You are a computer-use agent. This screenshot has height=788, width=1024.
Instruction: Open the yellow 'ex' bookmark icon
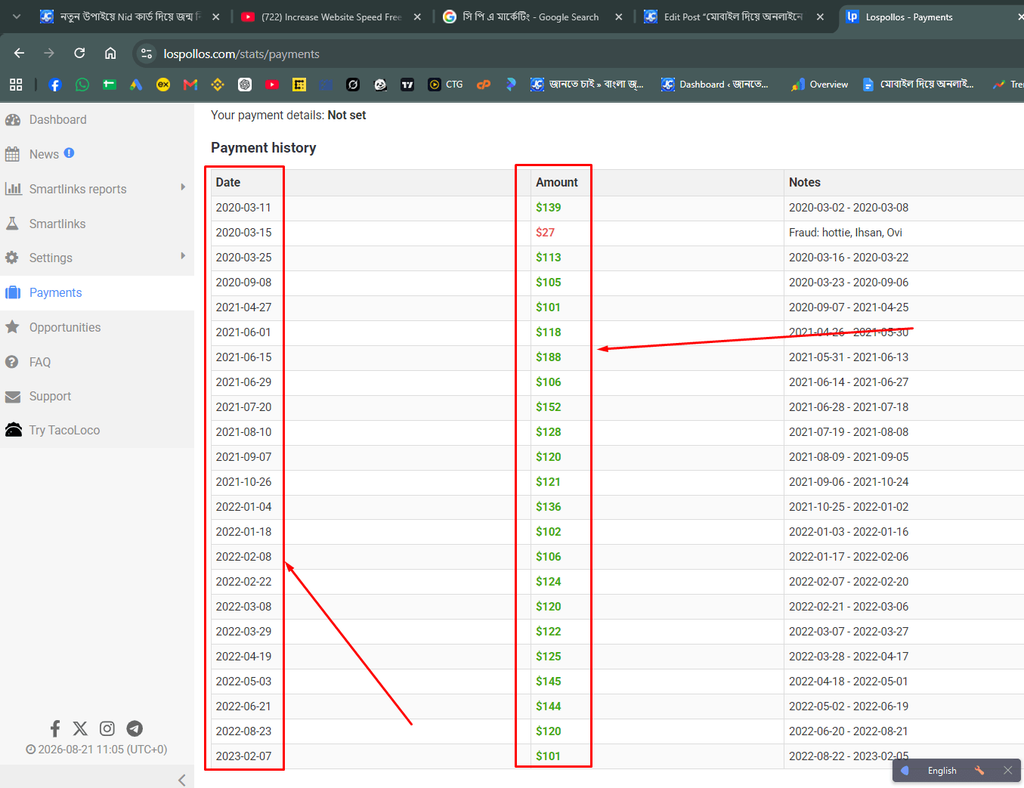[163, 85]
